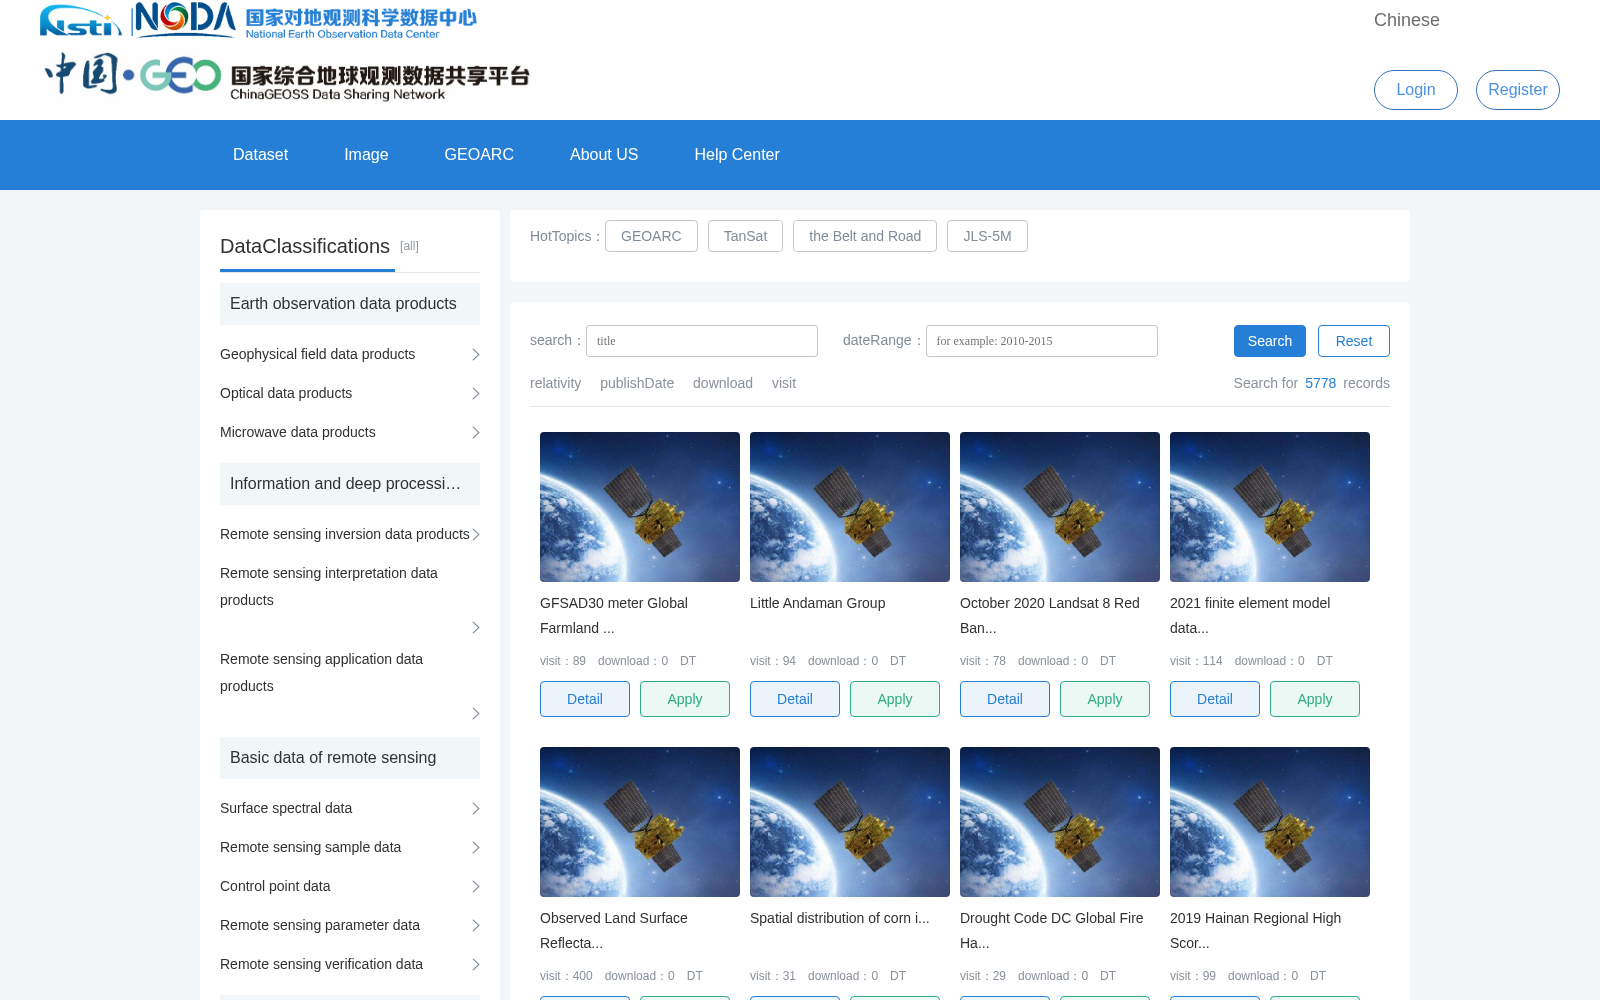
Task: Open the Little Andaman Group title
Action: click(817, 603)
